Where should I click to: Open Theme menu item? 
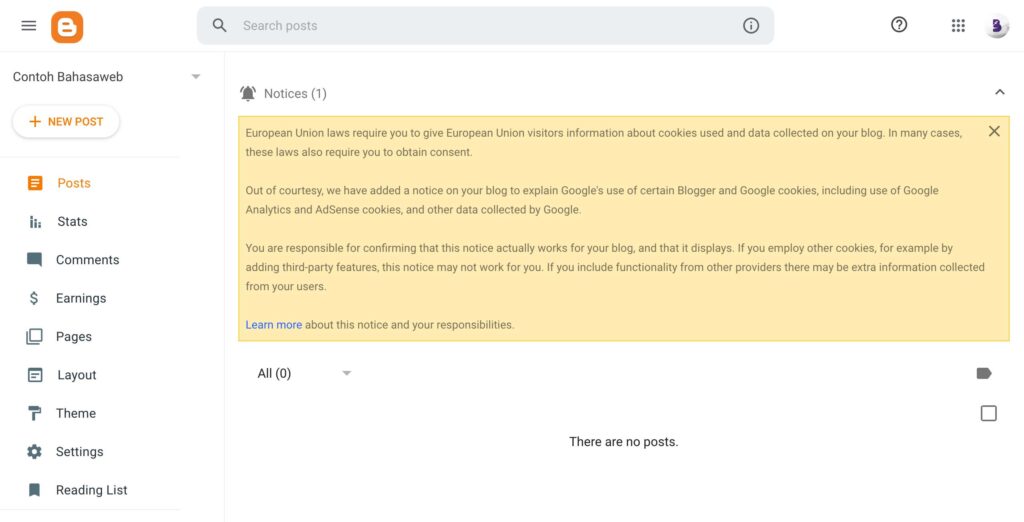[x=76, y=413]
